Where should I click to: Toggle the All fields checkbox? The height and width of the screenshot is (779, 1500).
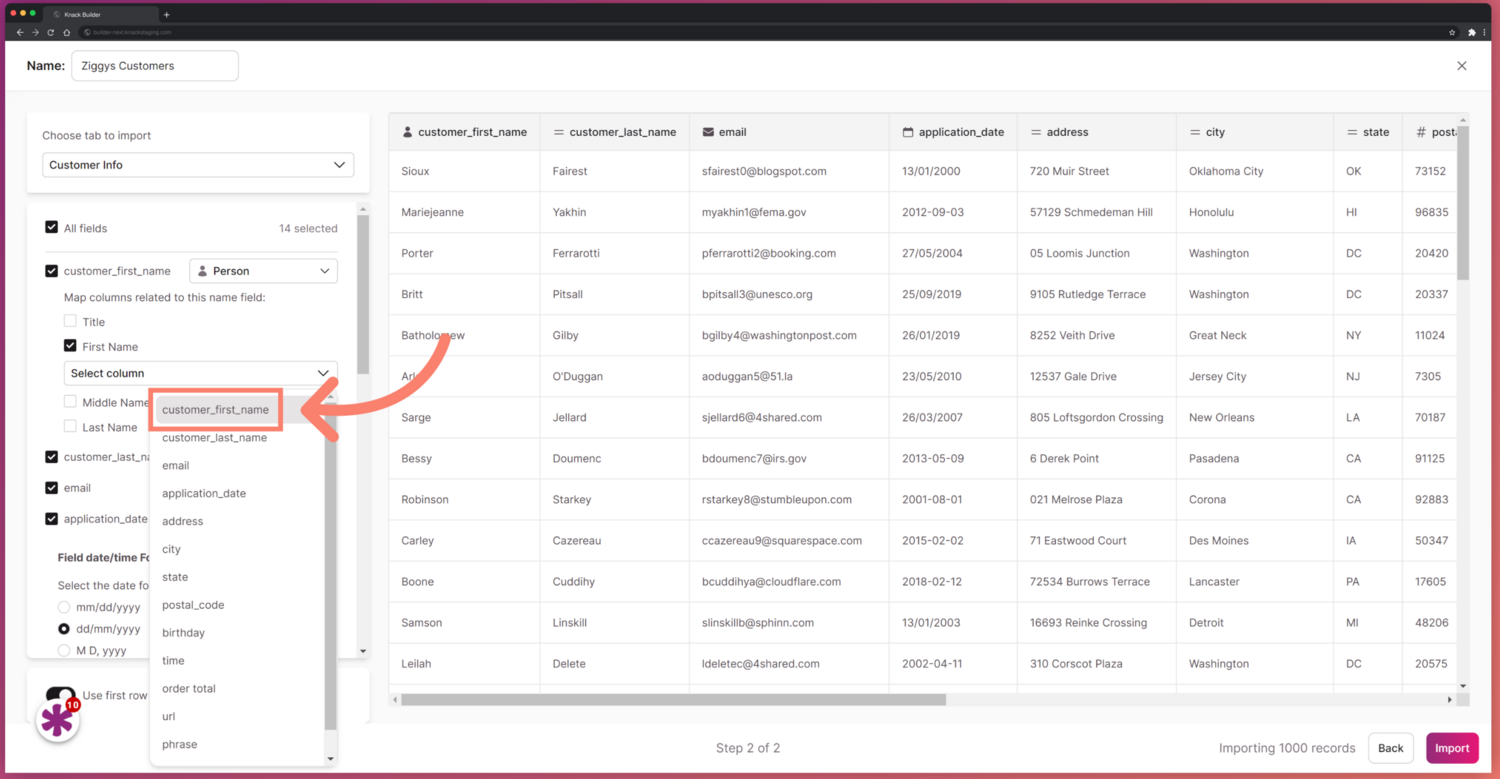tap(52, 228)
